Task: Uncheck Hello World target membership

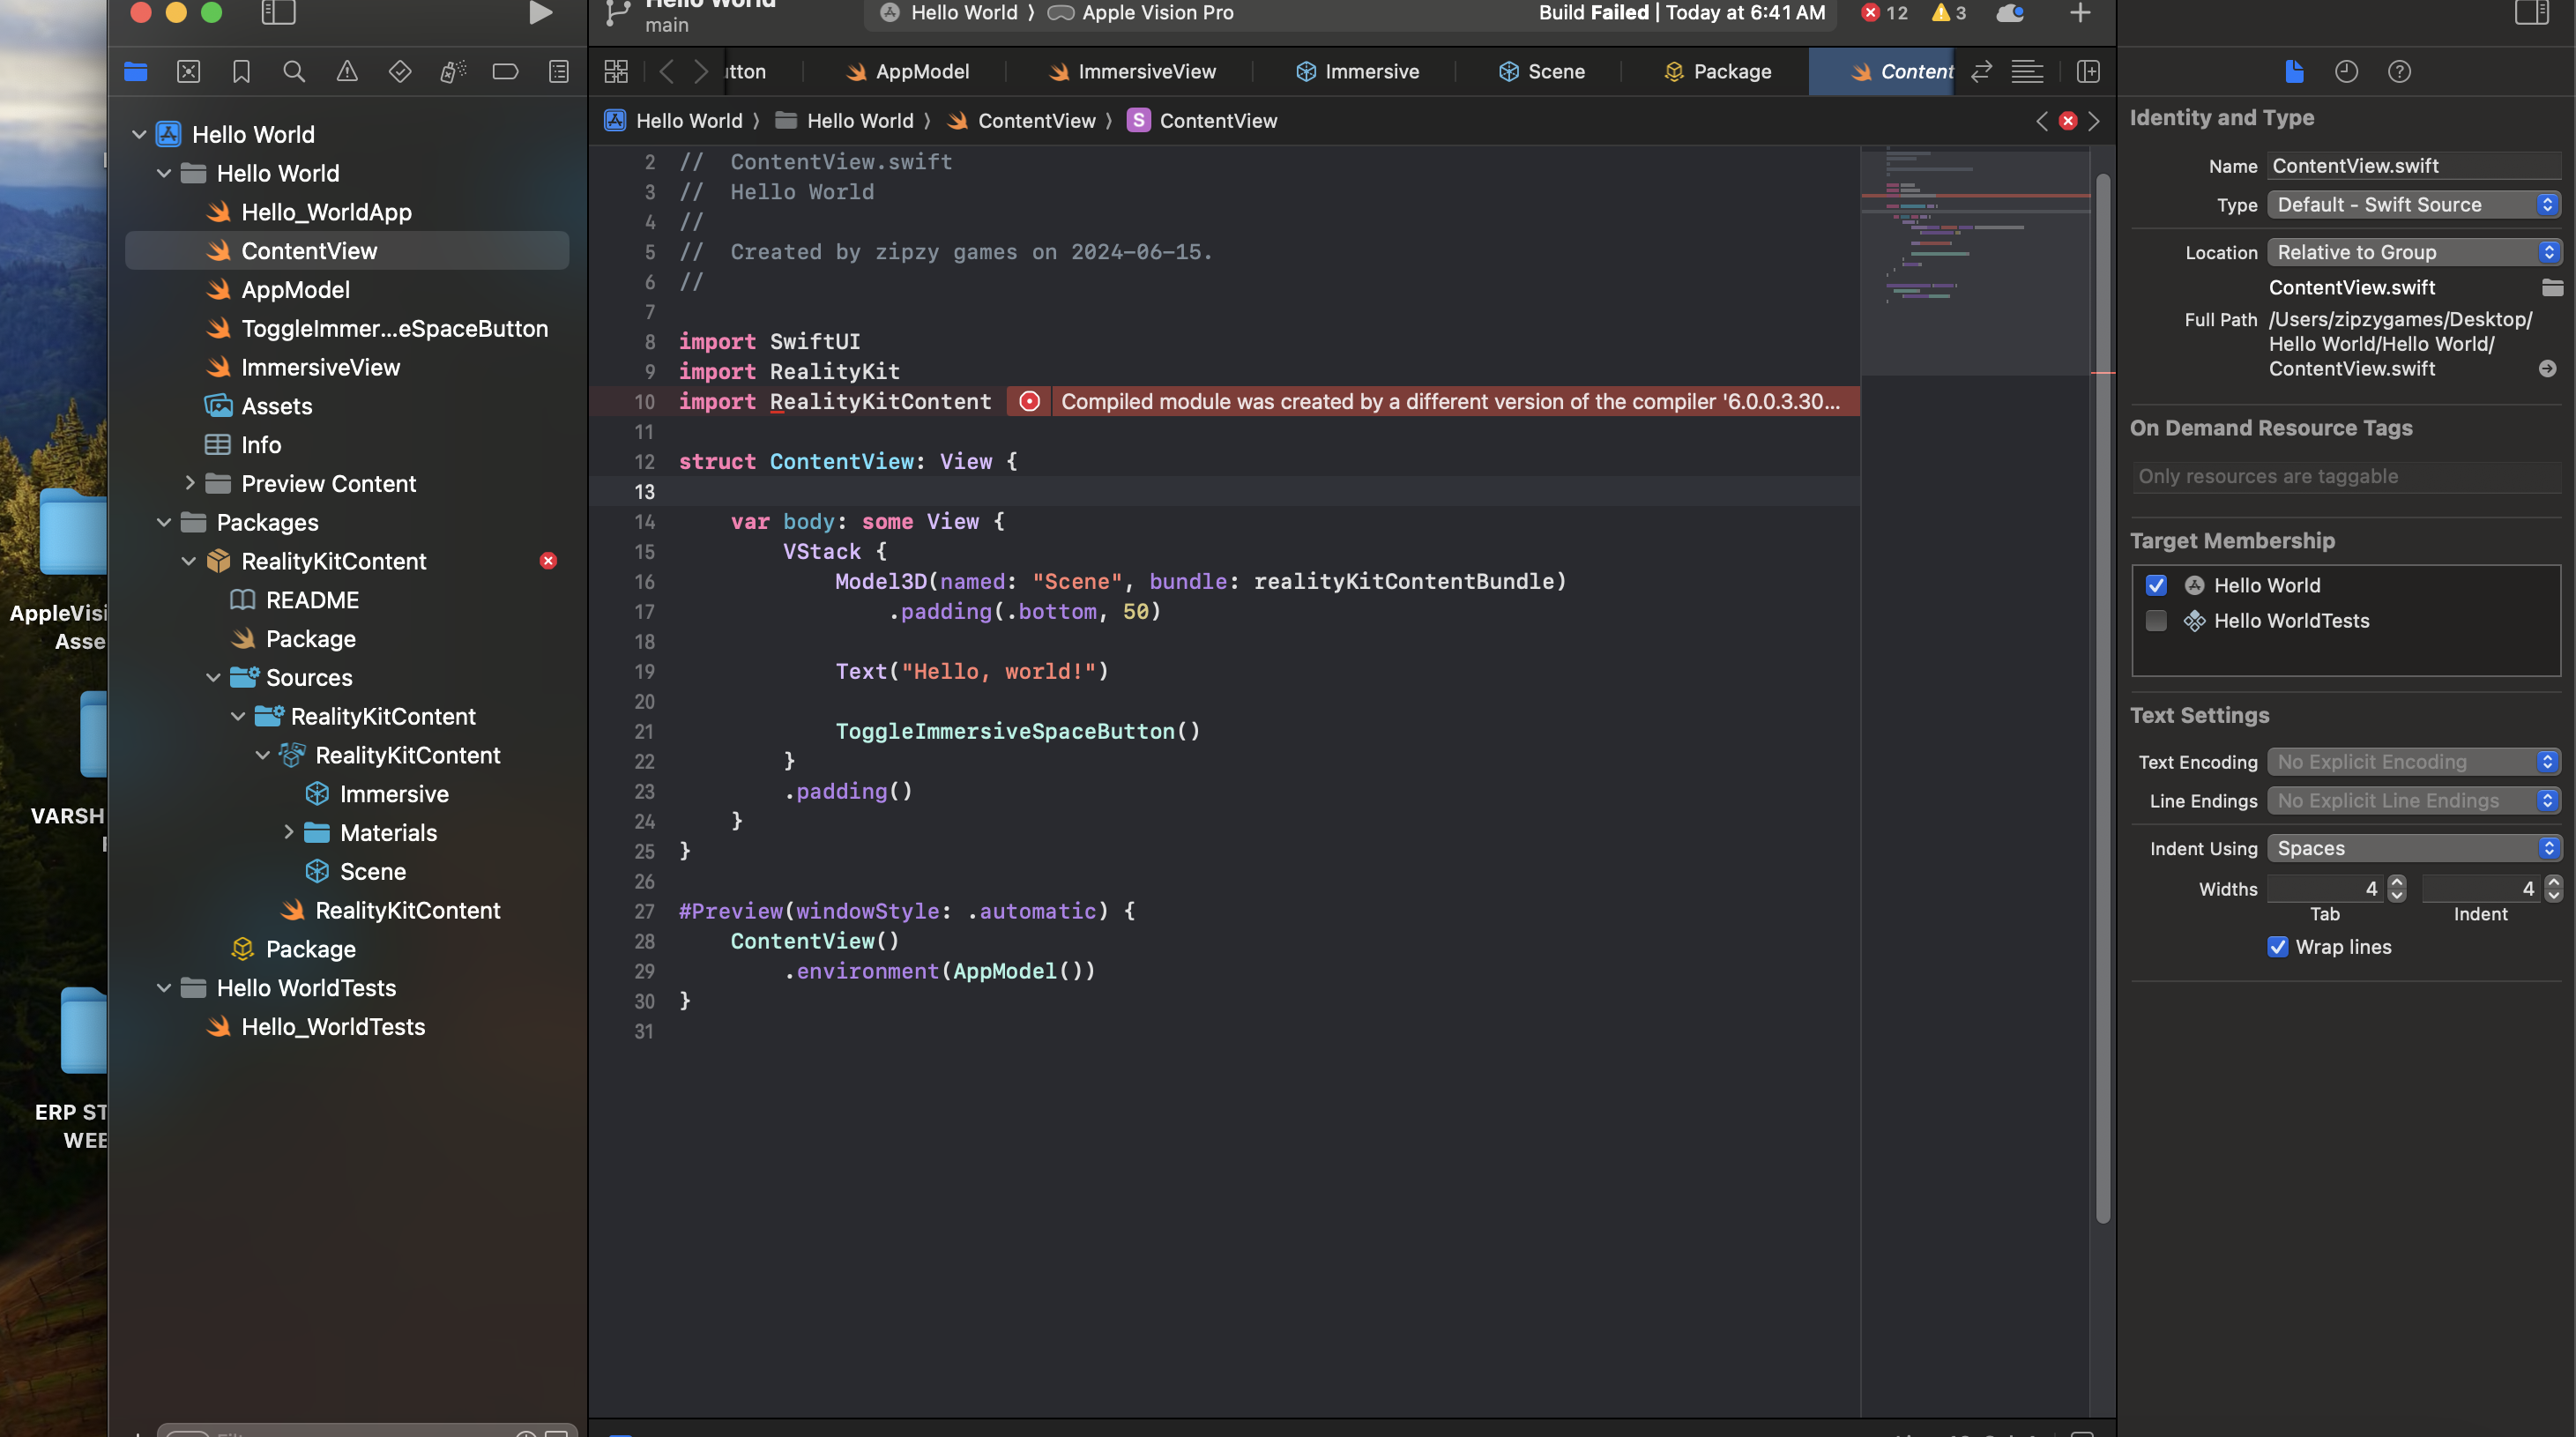Action: click(2156, 586)
